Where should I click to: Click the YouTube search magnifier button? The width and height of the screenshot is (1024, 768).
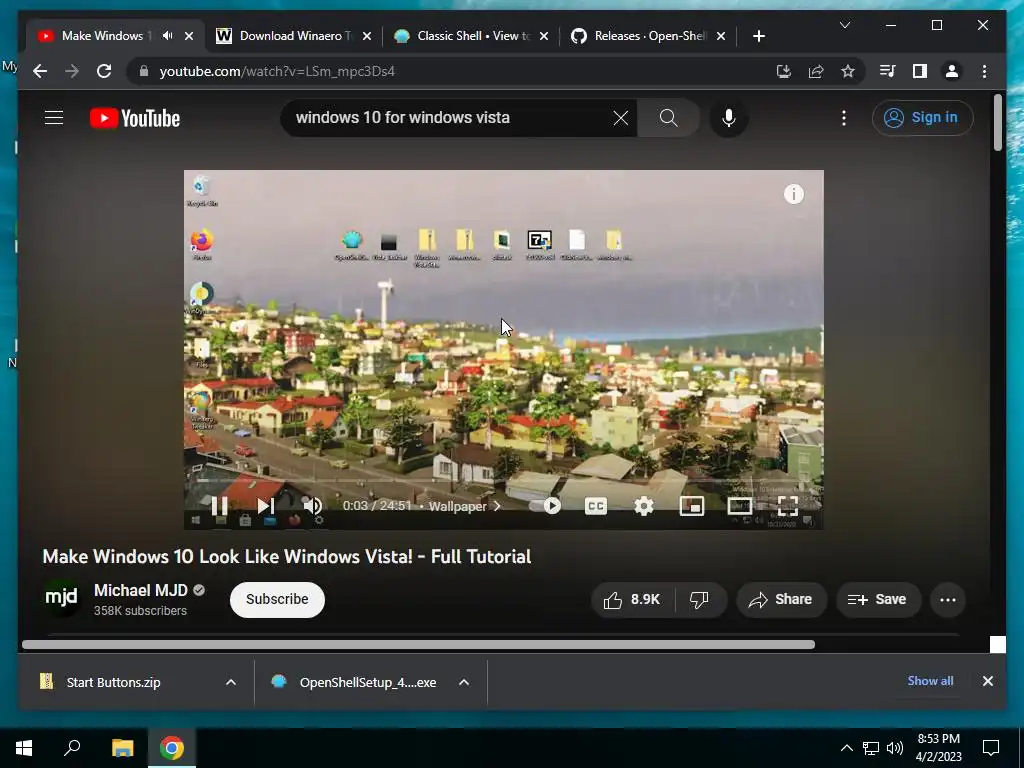(668, 118)
